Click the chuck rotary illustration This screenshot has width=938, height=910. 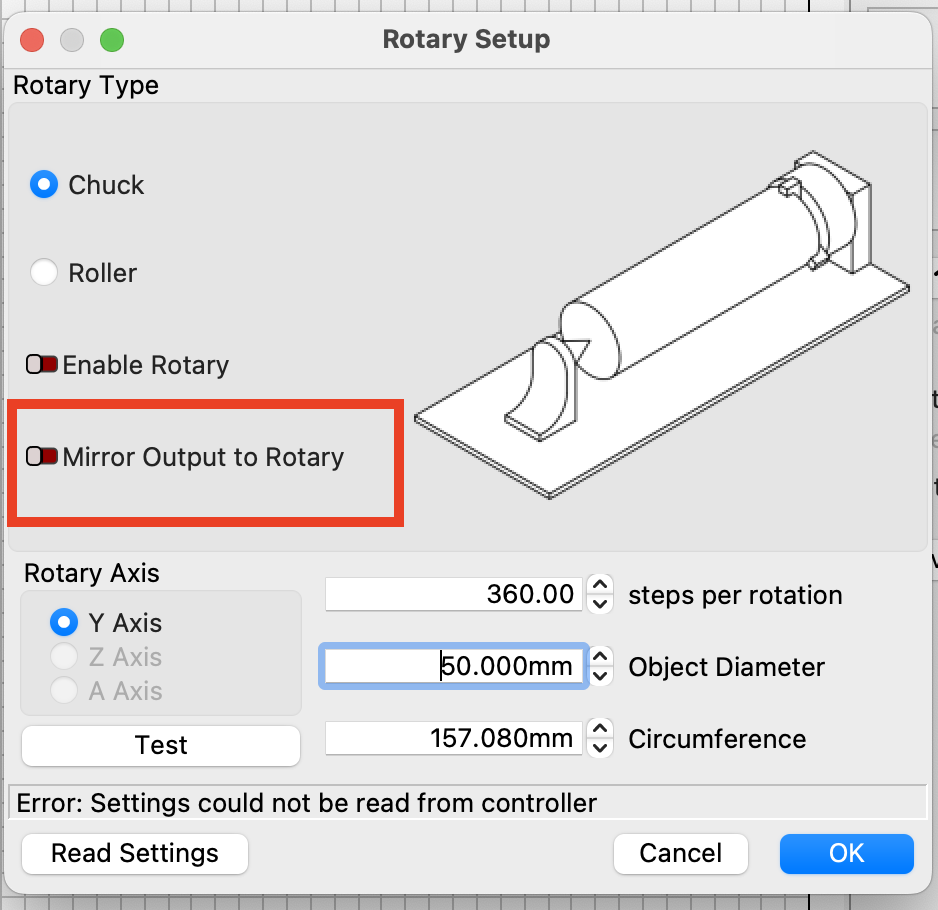point(662,324)
